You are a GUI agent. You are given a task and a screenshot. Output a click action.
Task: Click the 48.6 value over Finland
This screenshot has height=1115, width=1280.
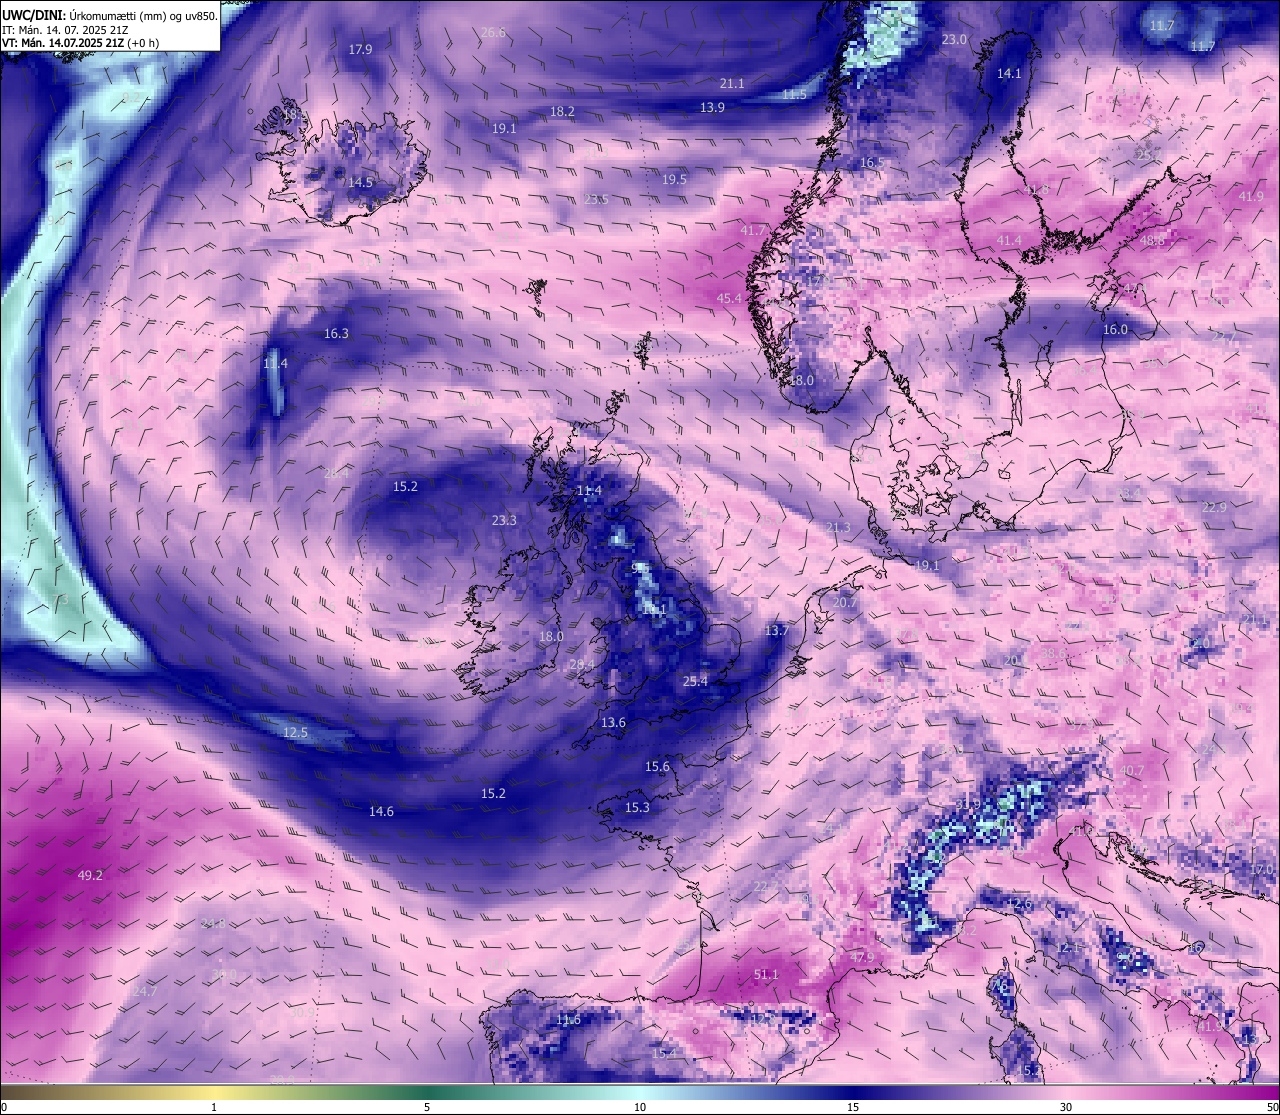click(x=1152, y=240)
